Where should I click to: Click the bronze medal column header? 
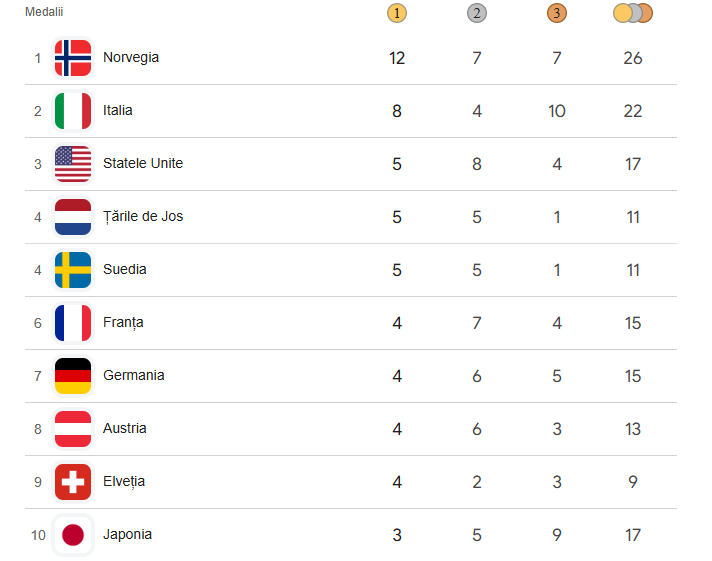point(557,13)
